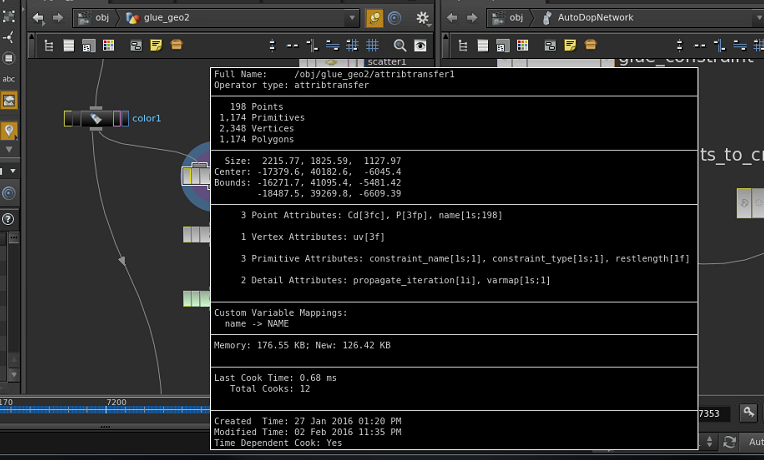
Task: Toggle grid display in glue_geo2 toolbar
Action: pos(372,46)
